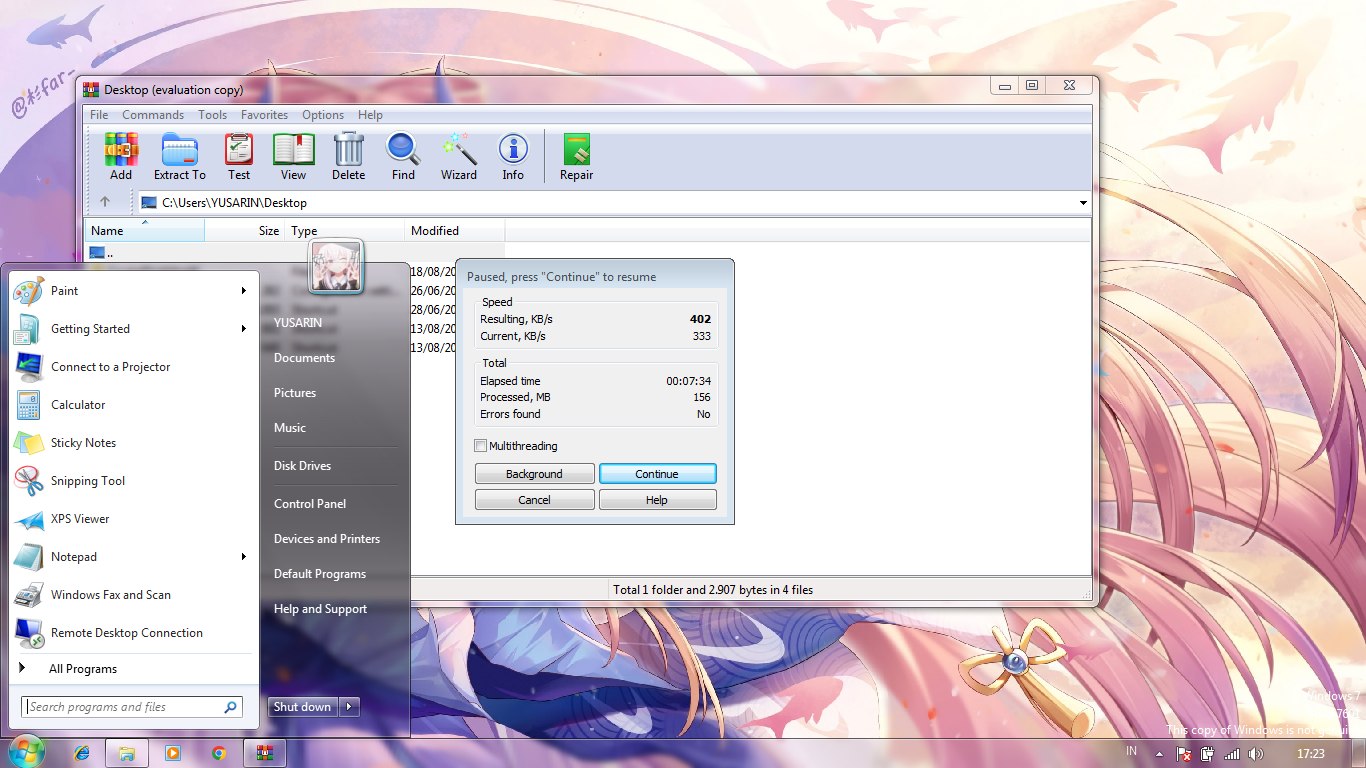Click the power plug tray icon
Screen dimensions: 1366x768
point(1208,754)
